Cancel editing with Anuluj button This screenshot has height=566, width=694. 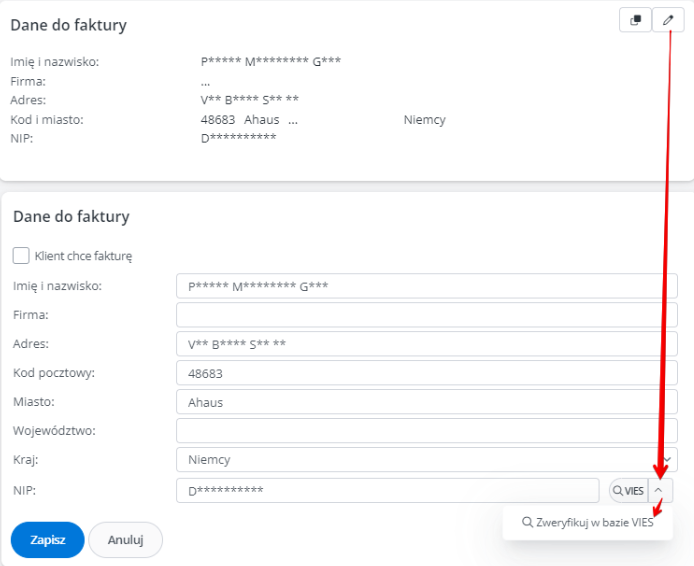pos(126,540)
